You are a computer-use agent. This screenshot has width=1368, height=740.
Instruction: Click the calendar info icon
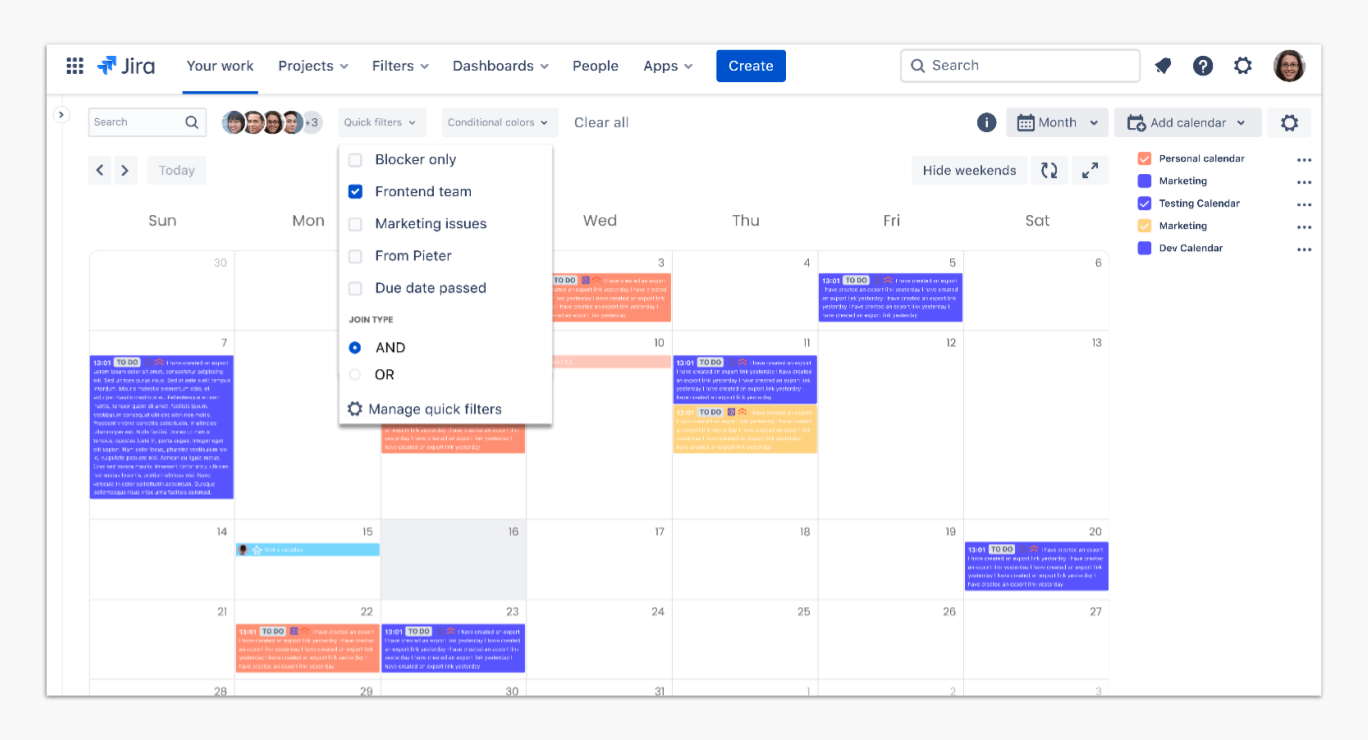tap(986, 122)
